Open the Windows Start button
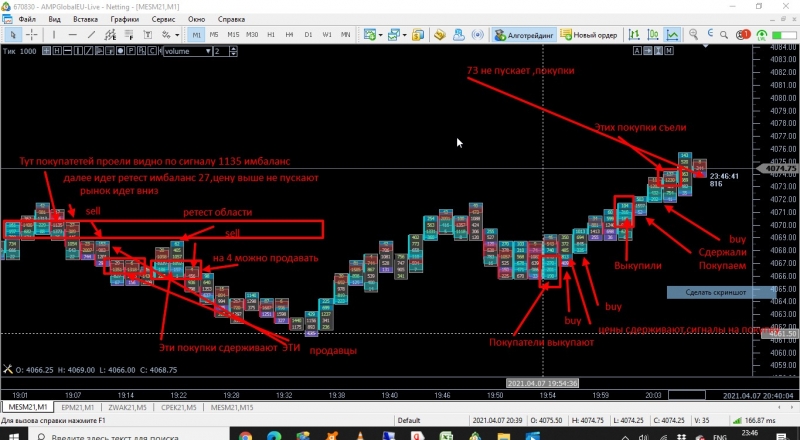Viewport: 800px width, 440px height. click(x=14, y=435)
